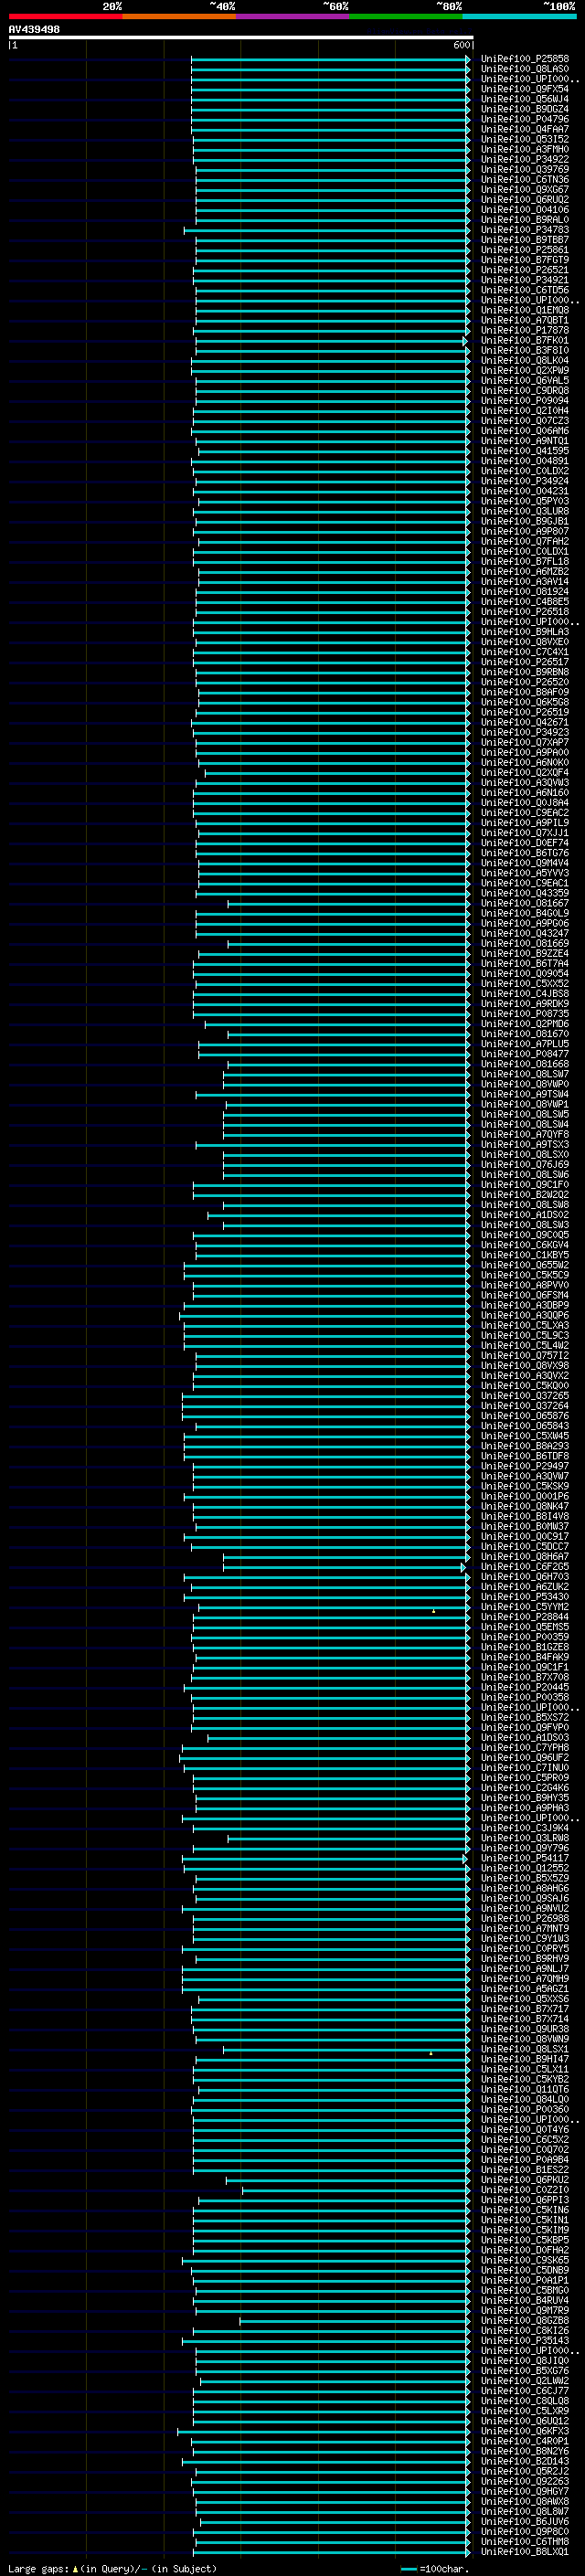The image size is (585, 2576).
Task: Open hit UniRef100_A3FMH0
Action: point(524,149)
